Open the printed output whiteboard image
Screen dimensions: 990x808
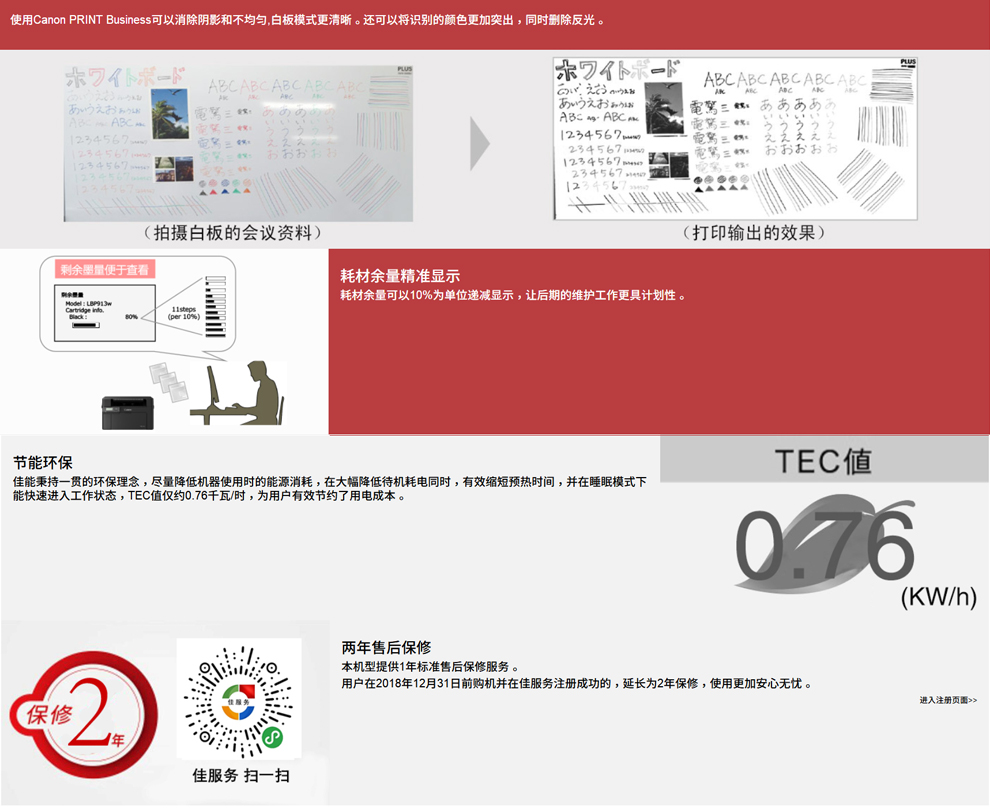click(735, 138)
